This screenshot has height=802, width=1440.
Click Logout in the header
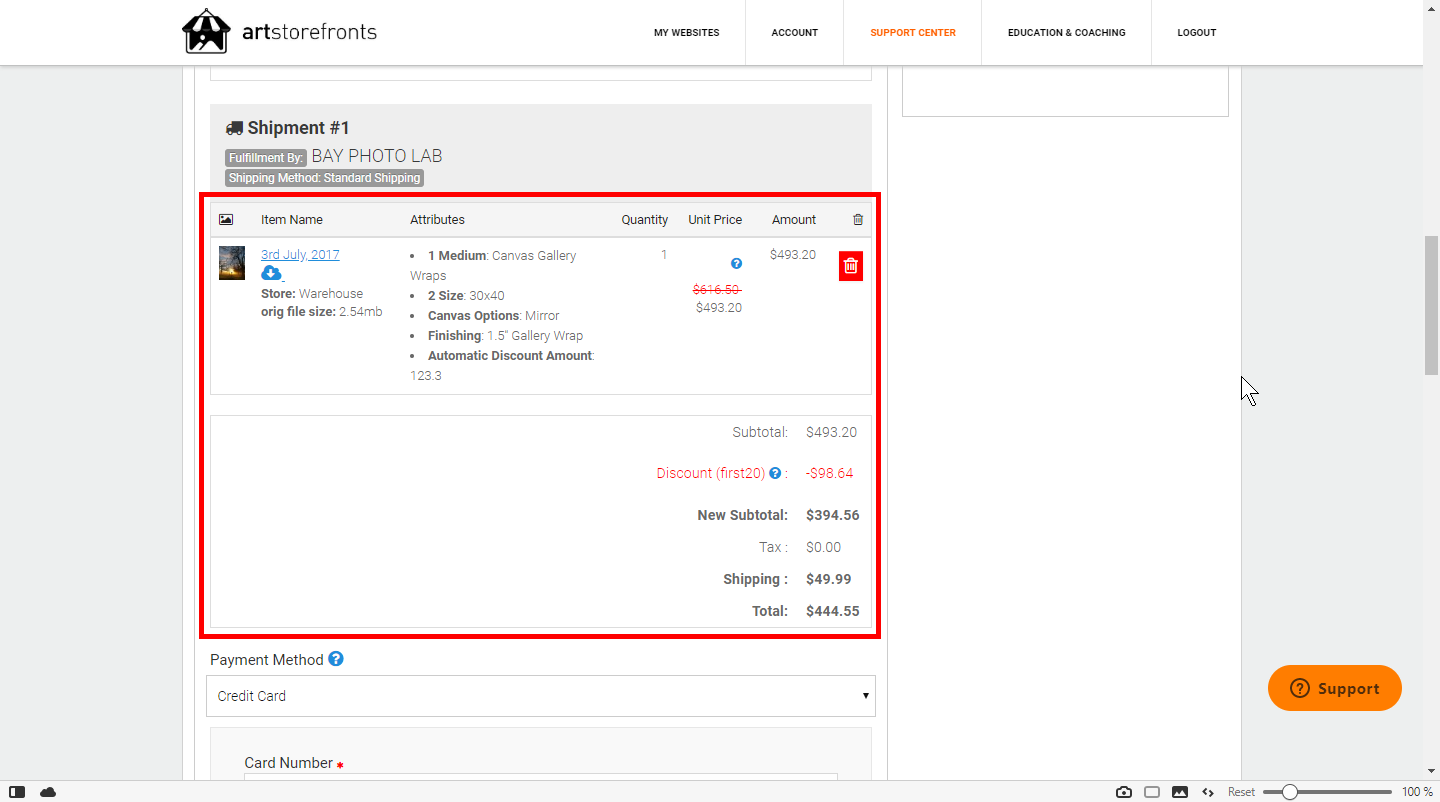[1196, 33]
